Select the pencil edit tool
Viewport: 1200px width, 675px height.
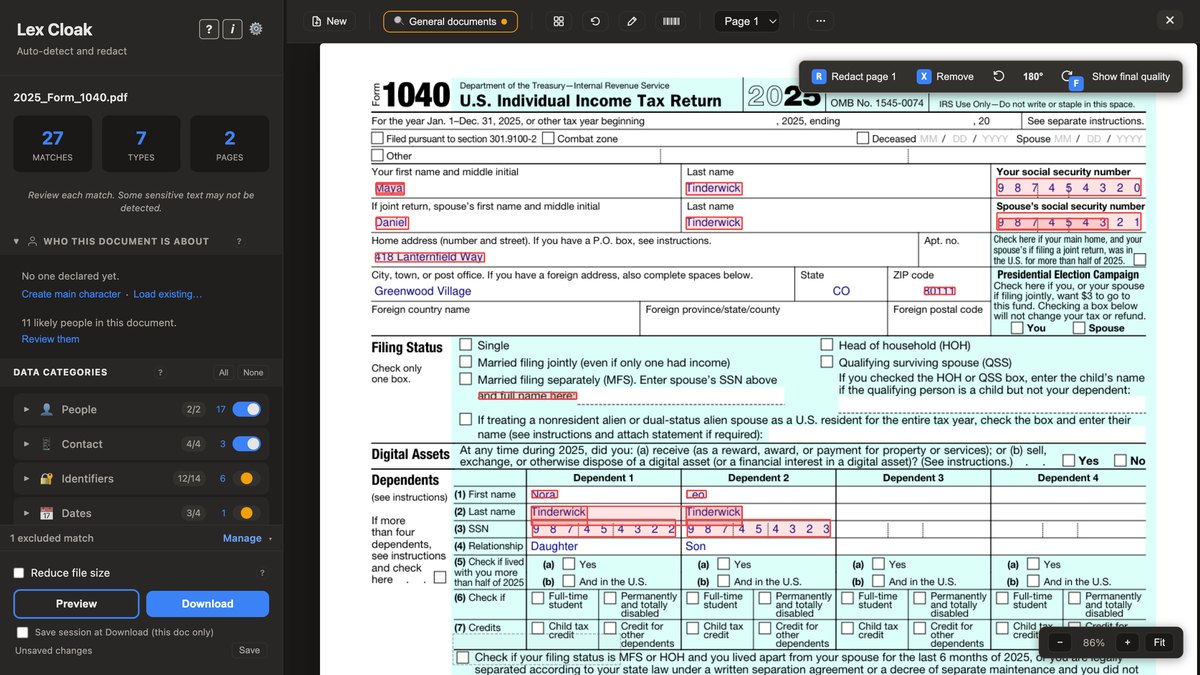[631, 21]
